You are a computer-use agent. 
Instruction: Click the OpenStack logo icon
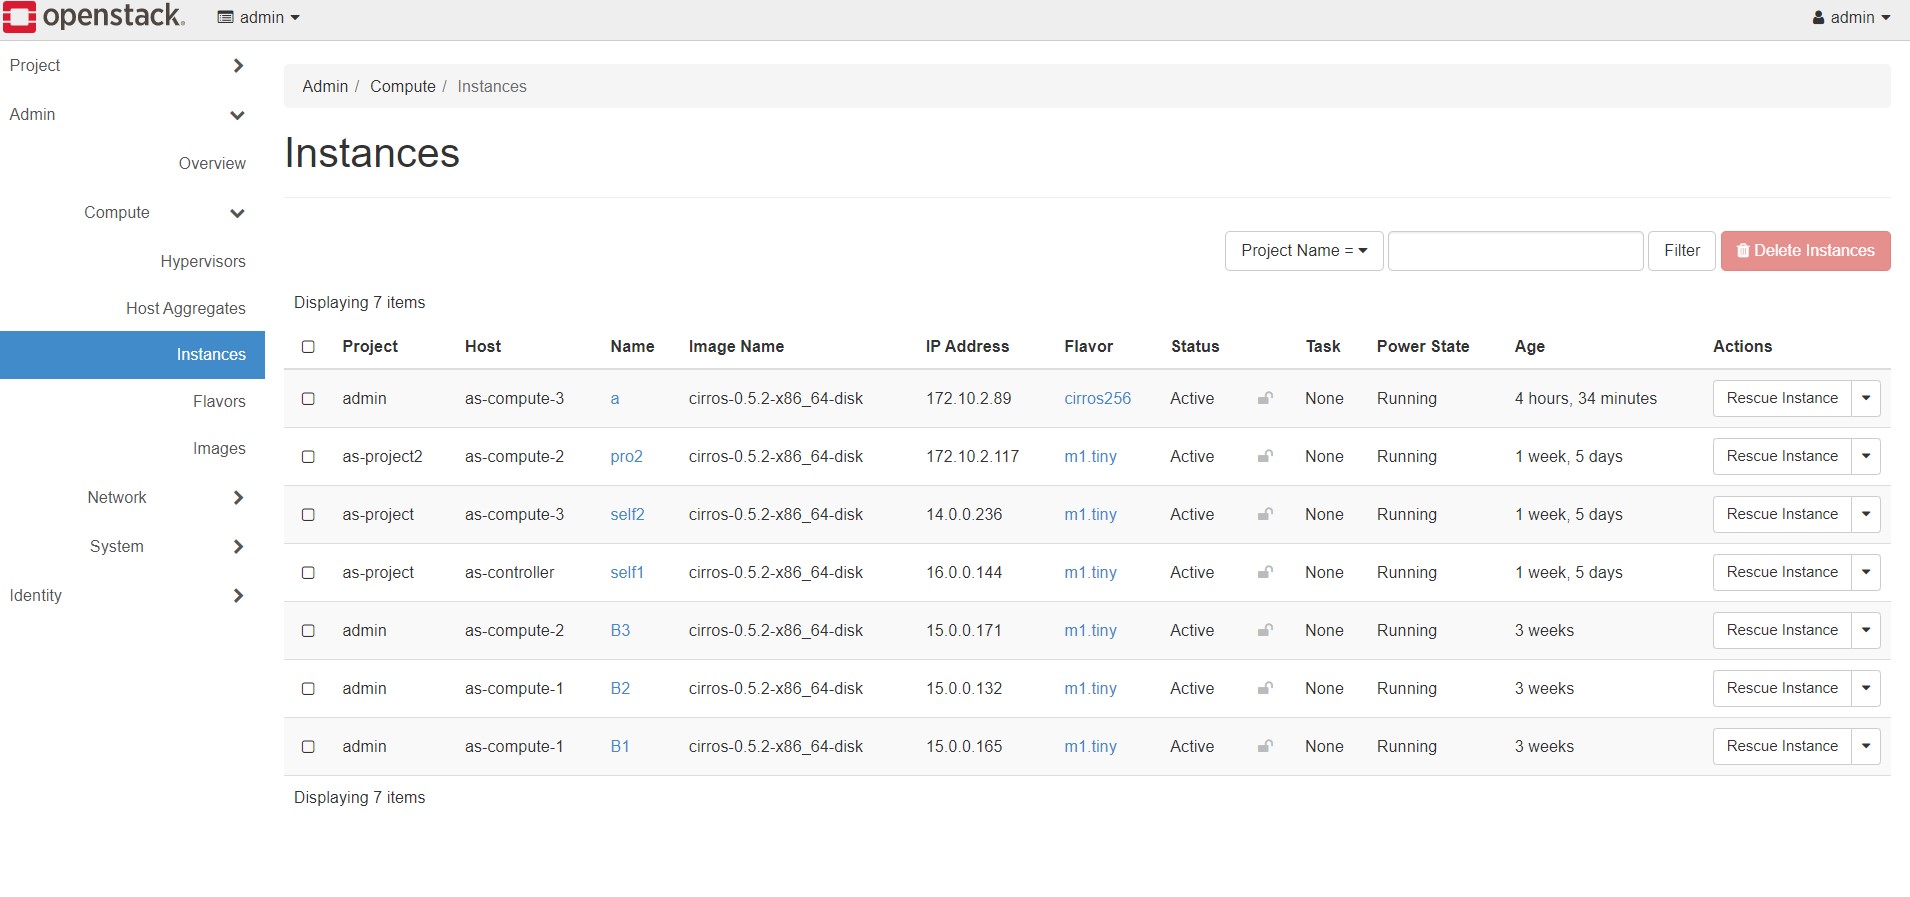20,17
